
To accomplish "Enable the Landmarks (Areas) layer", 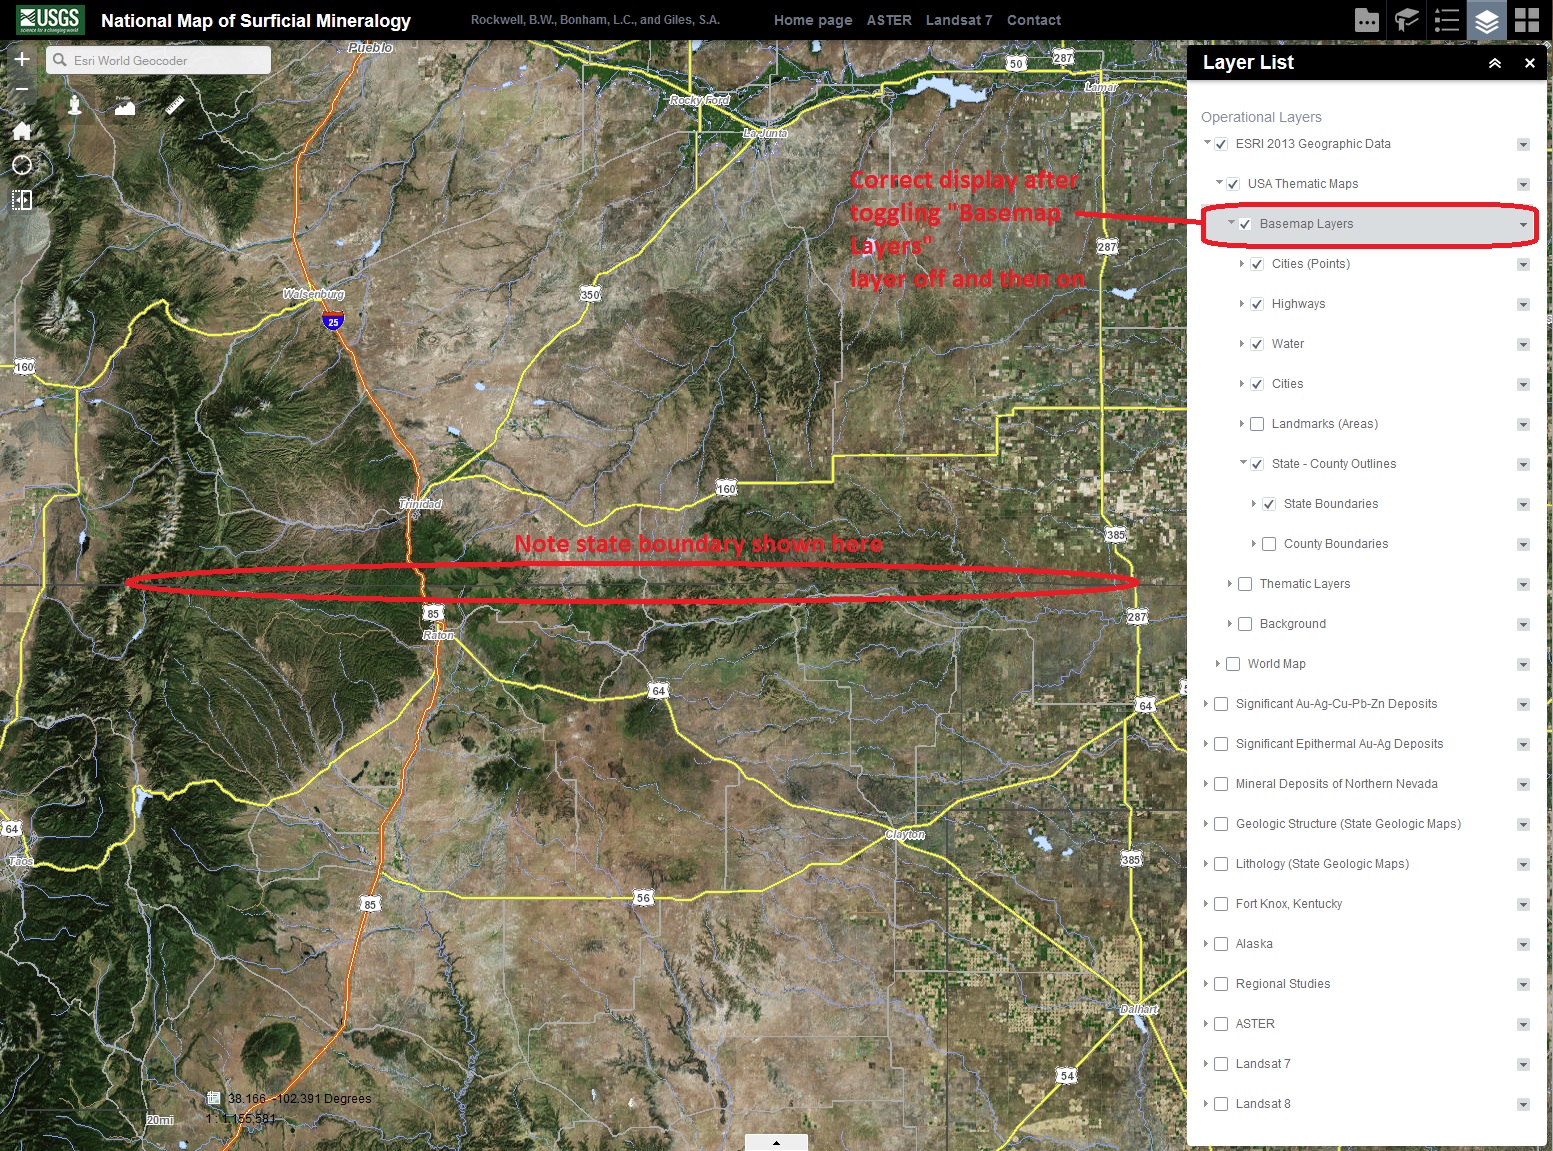I will coord(1257,424).
